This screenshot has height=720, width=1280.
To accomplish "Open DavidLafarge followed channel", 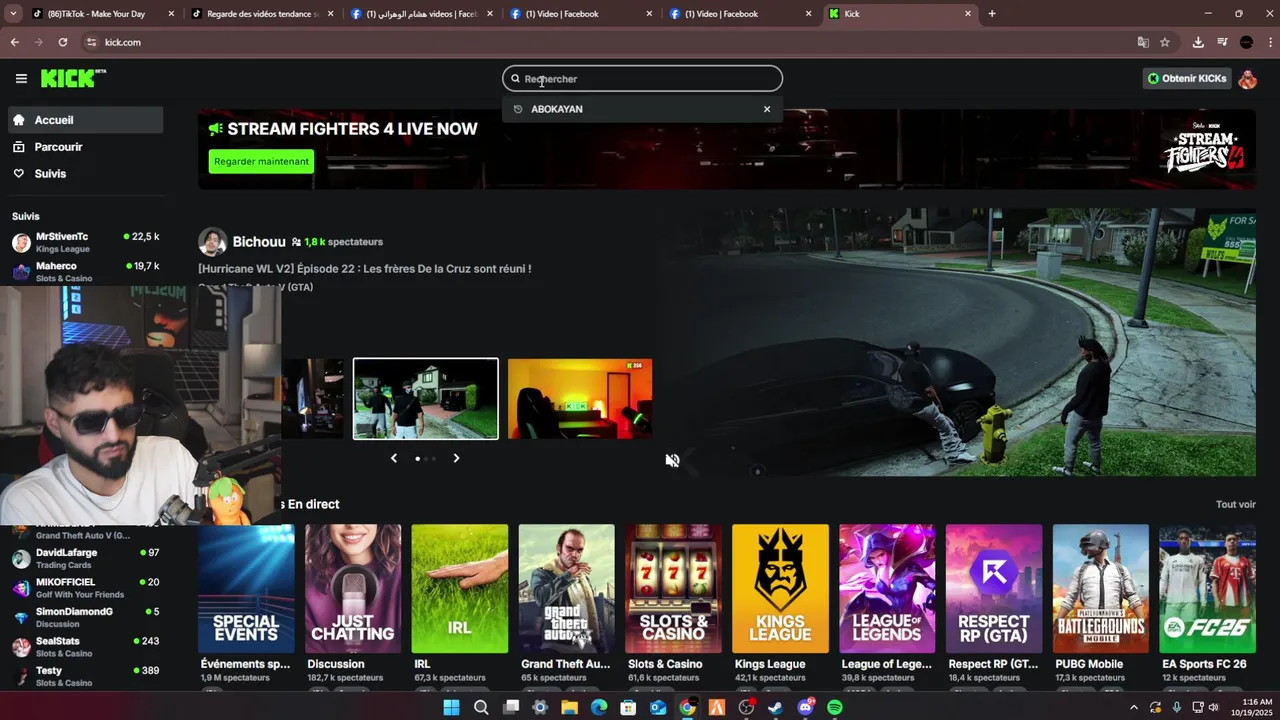I will pos(85,558).
